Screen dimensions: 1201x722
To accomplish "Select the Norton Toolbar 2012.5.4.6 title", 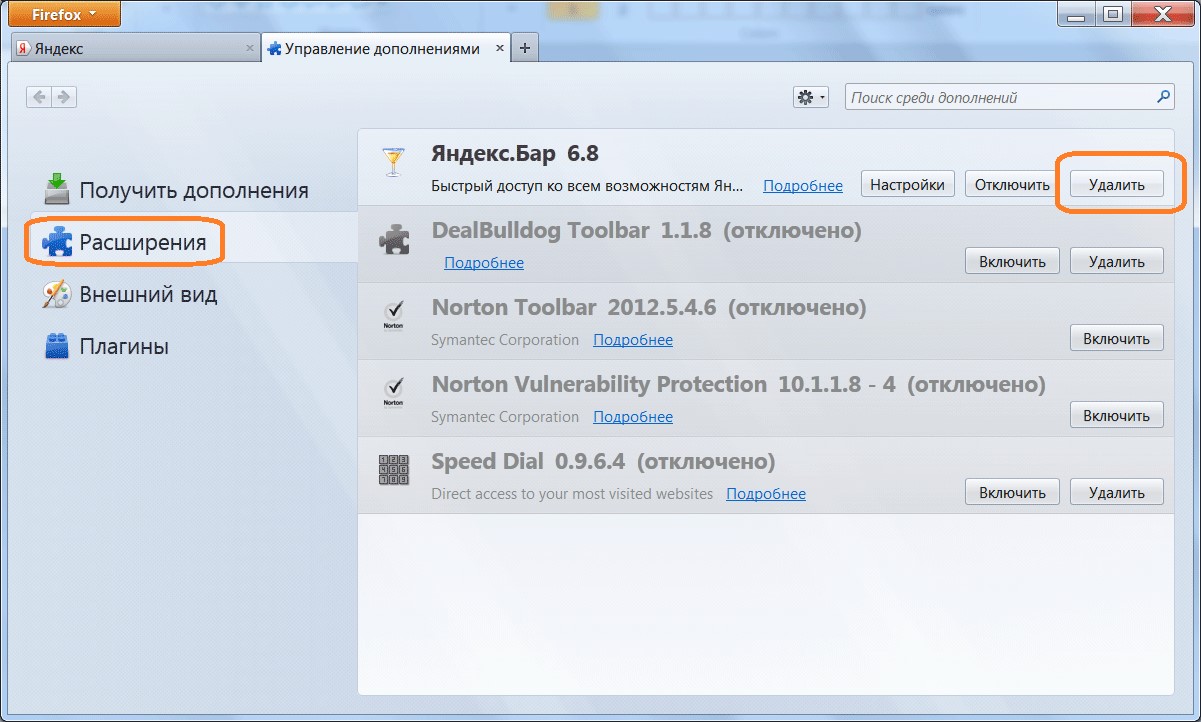I will (574, 307).
